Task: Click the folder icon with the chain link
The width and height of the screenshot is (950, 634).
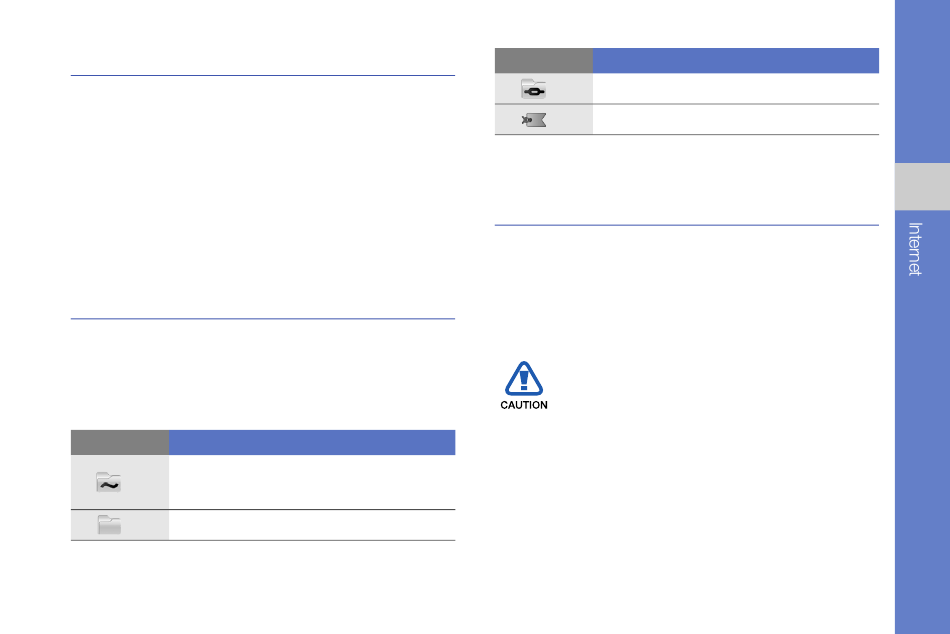Action: click(x=533, y=89)
